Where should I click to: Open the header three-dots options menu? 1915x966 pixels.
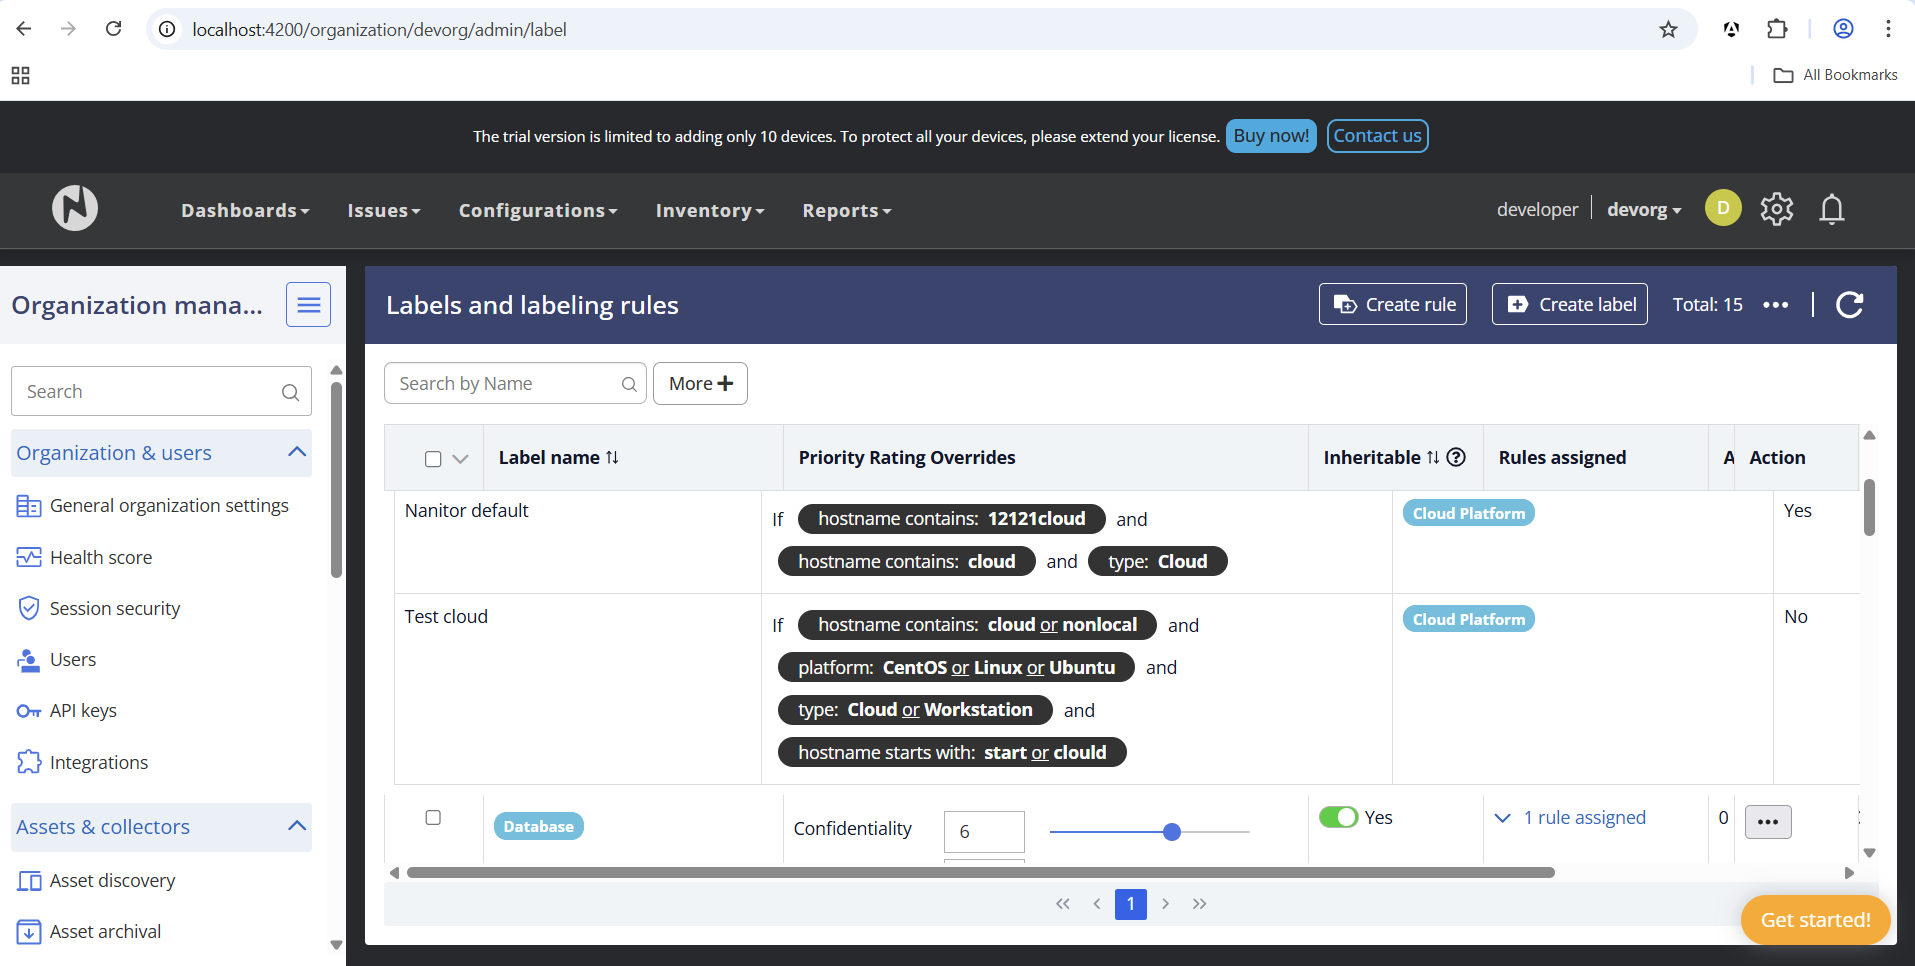click(x=1775, y=305)
